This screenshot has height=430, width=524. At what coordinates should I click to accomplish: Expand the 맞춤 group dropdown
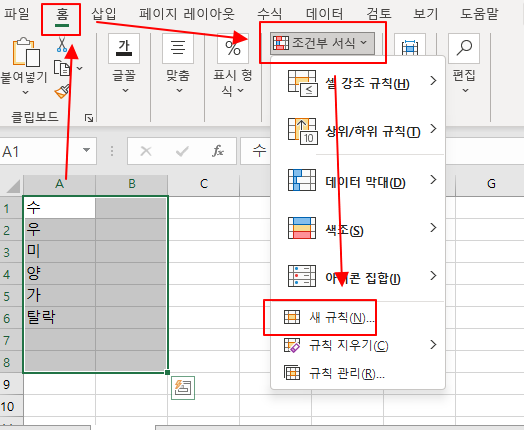179,91
